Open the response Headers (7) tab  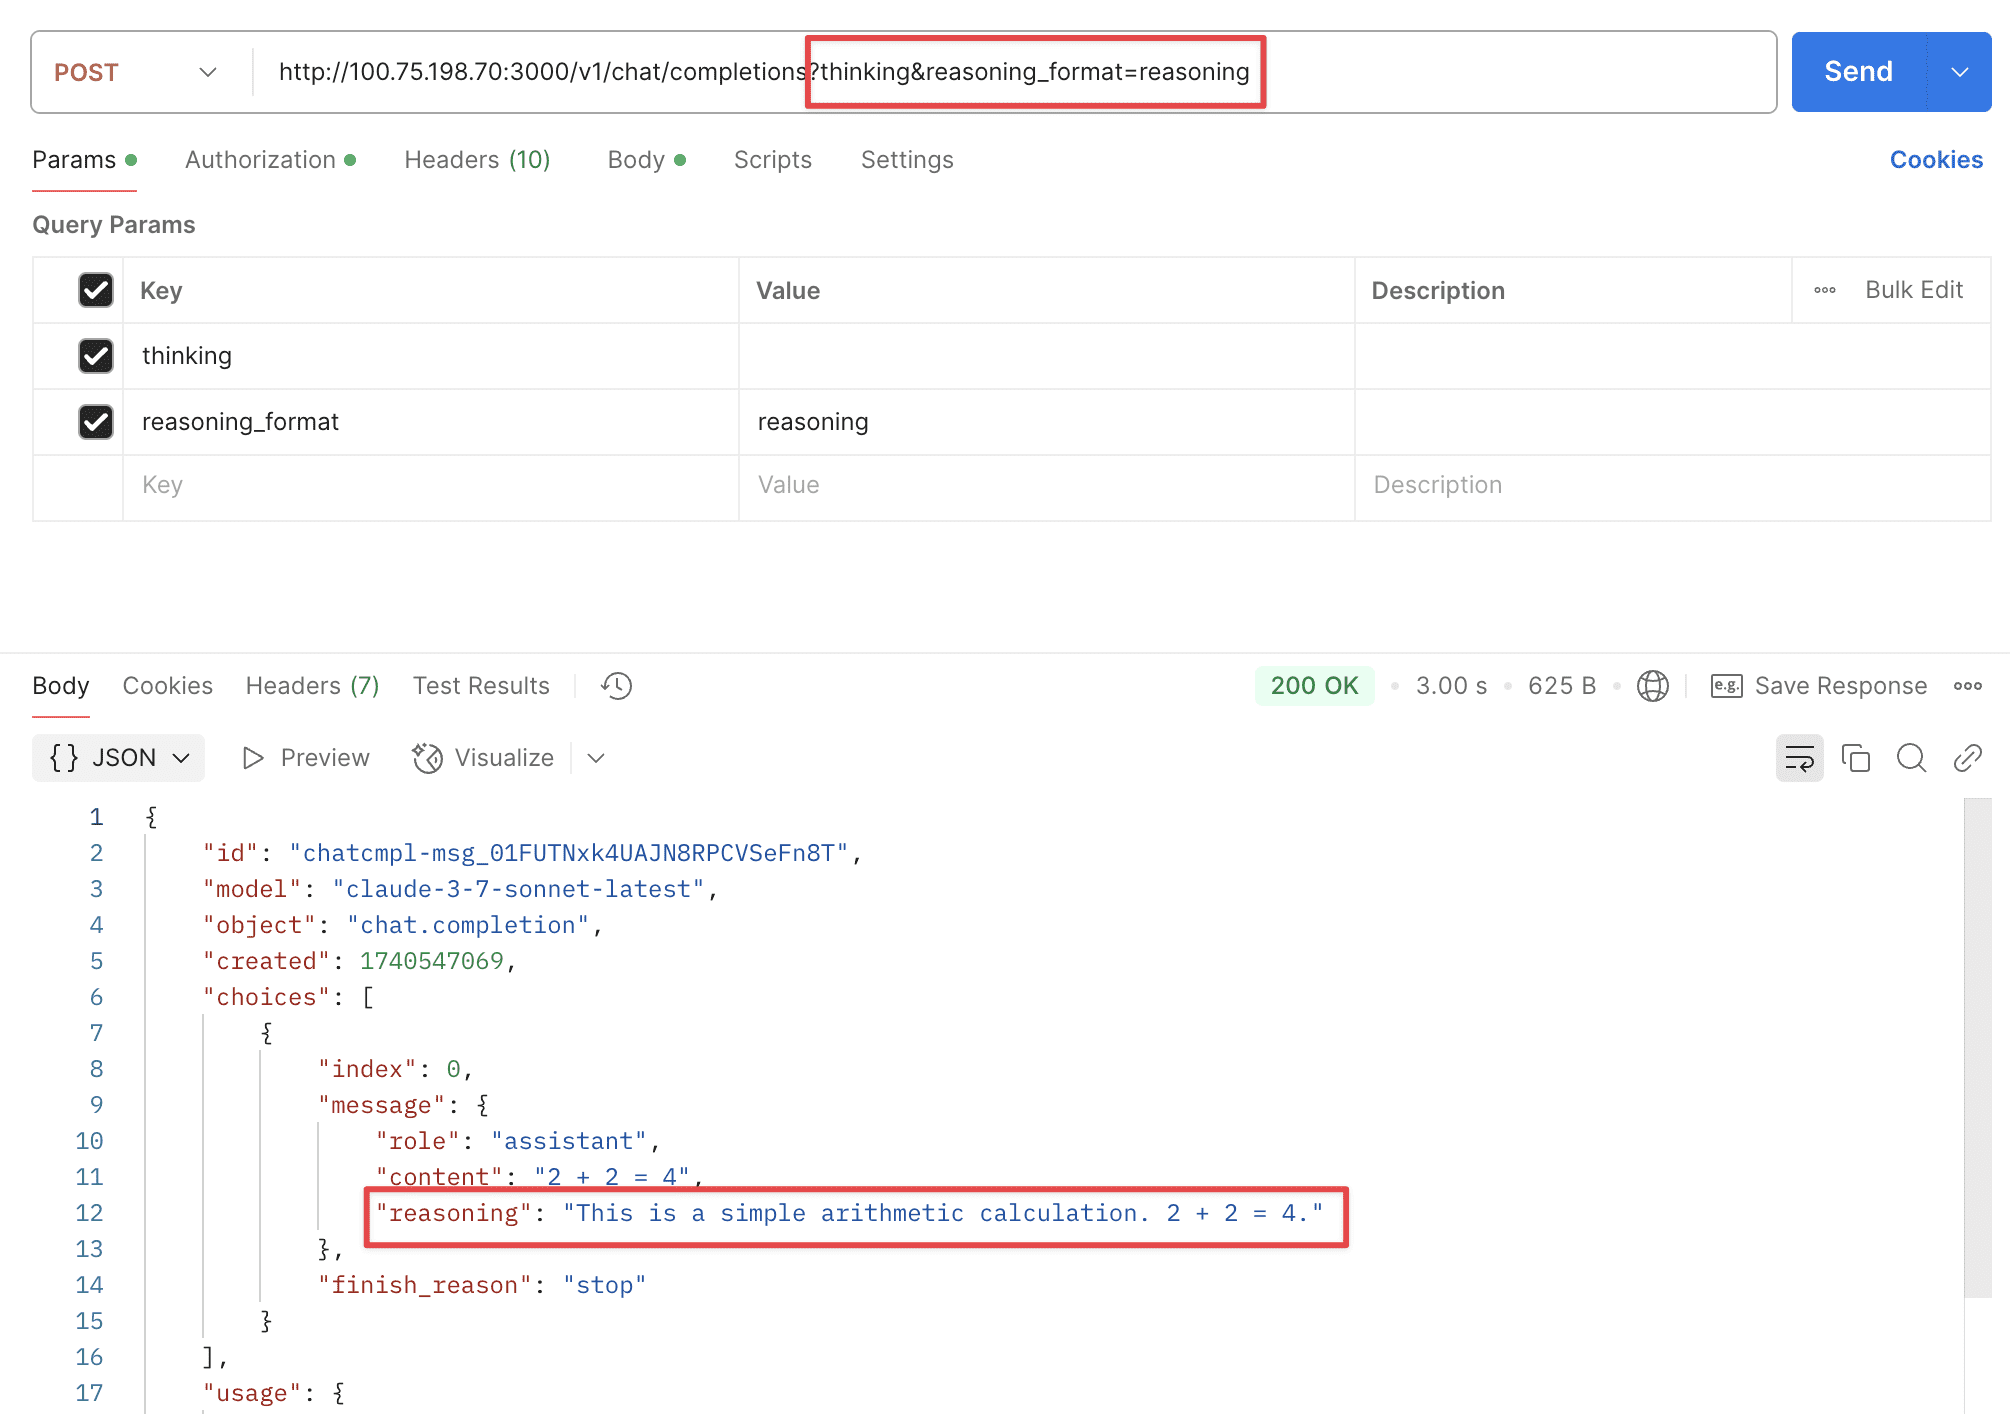tap(312, 686)
